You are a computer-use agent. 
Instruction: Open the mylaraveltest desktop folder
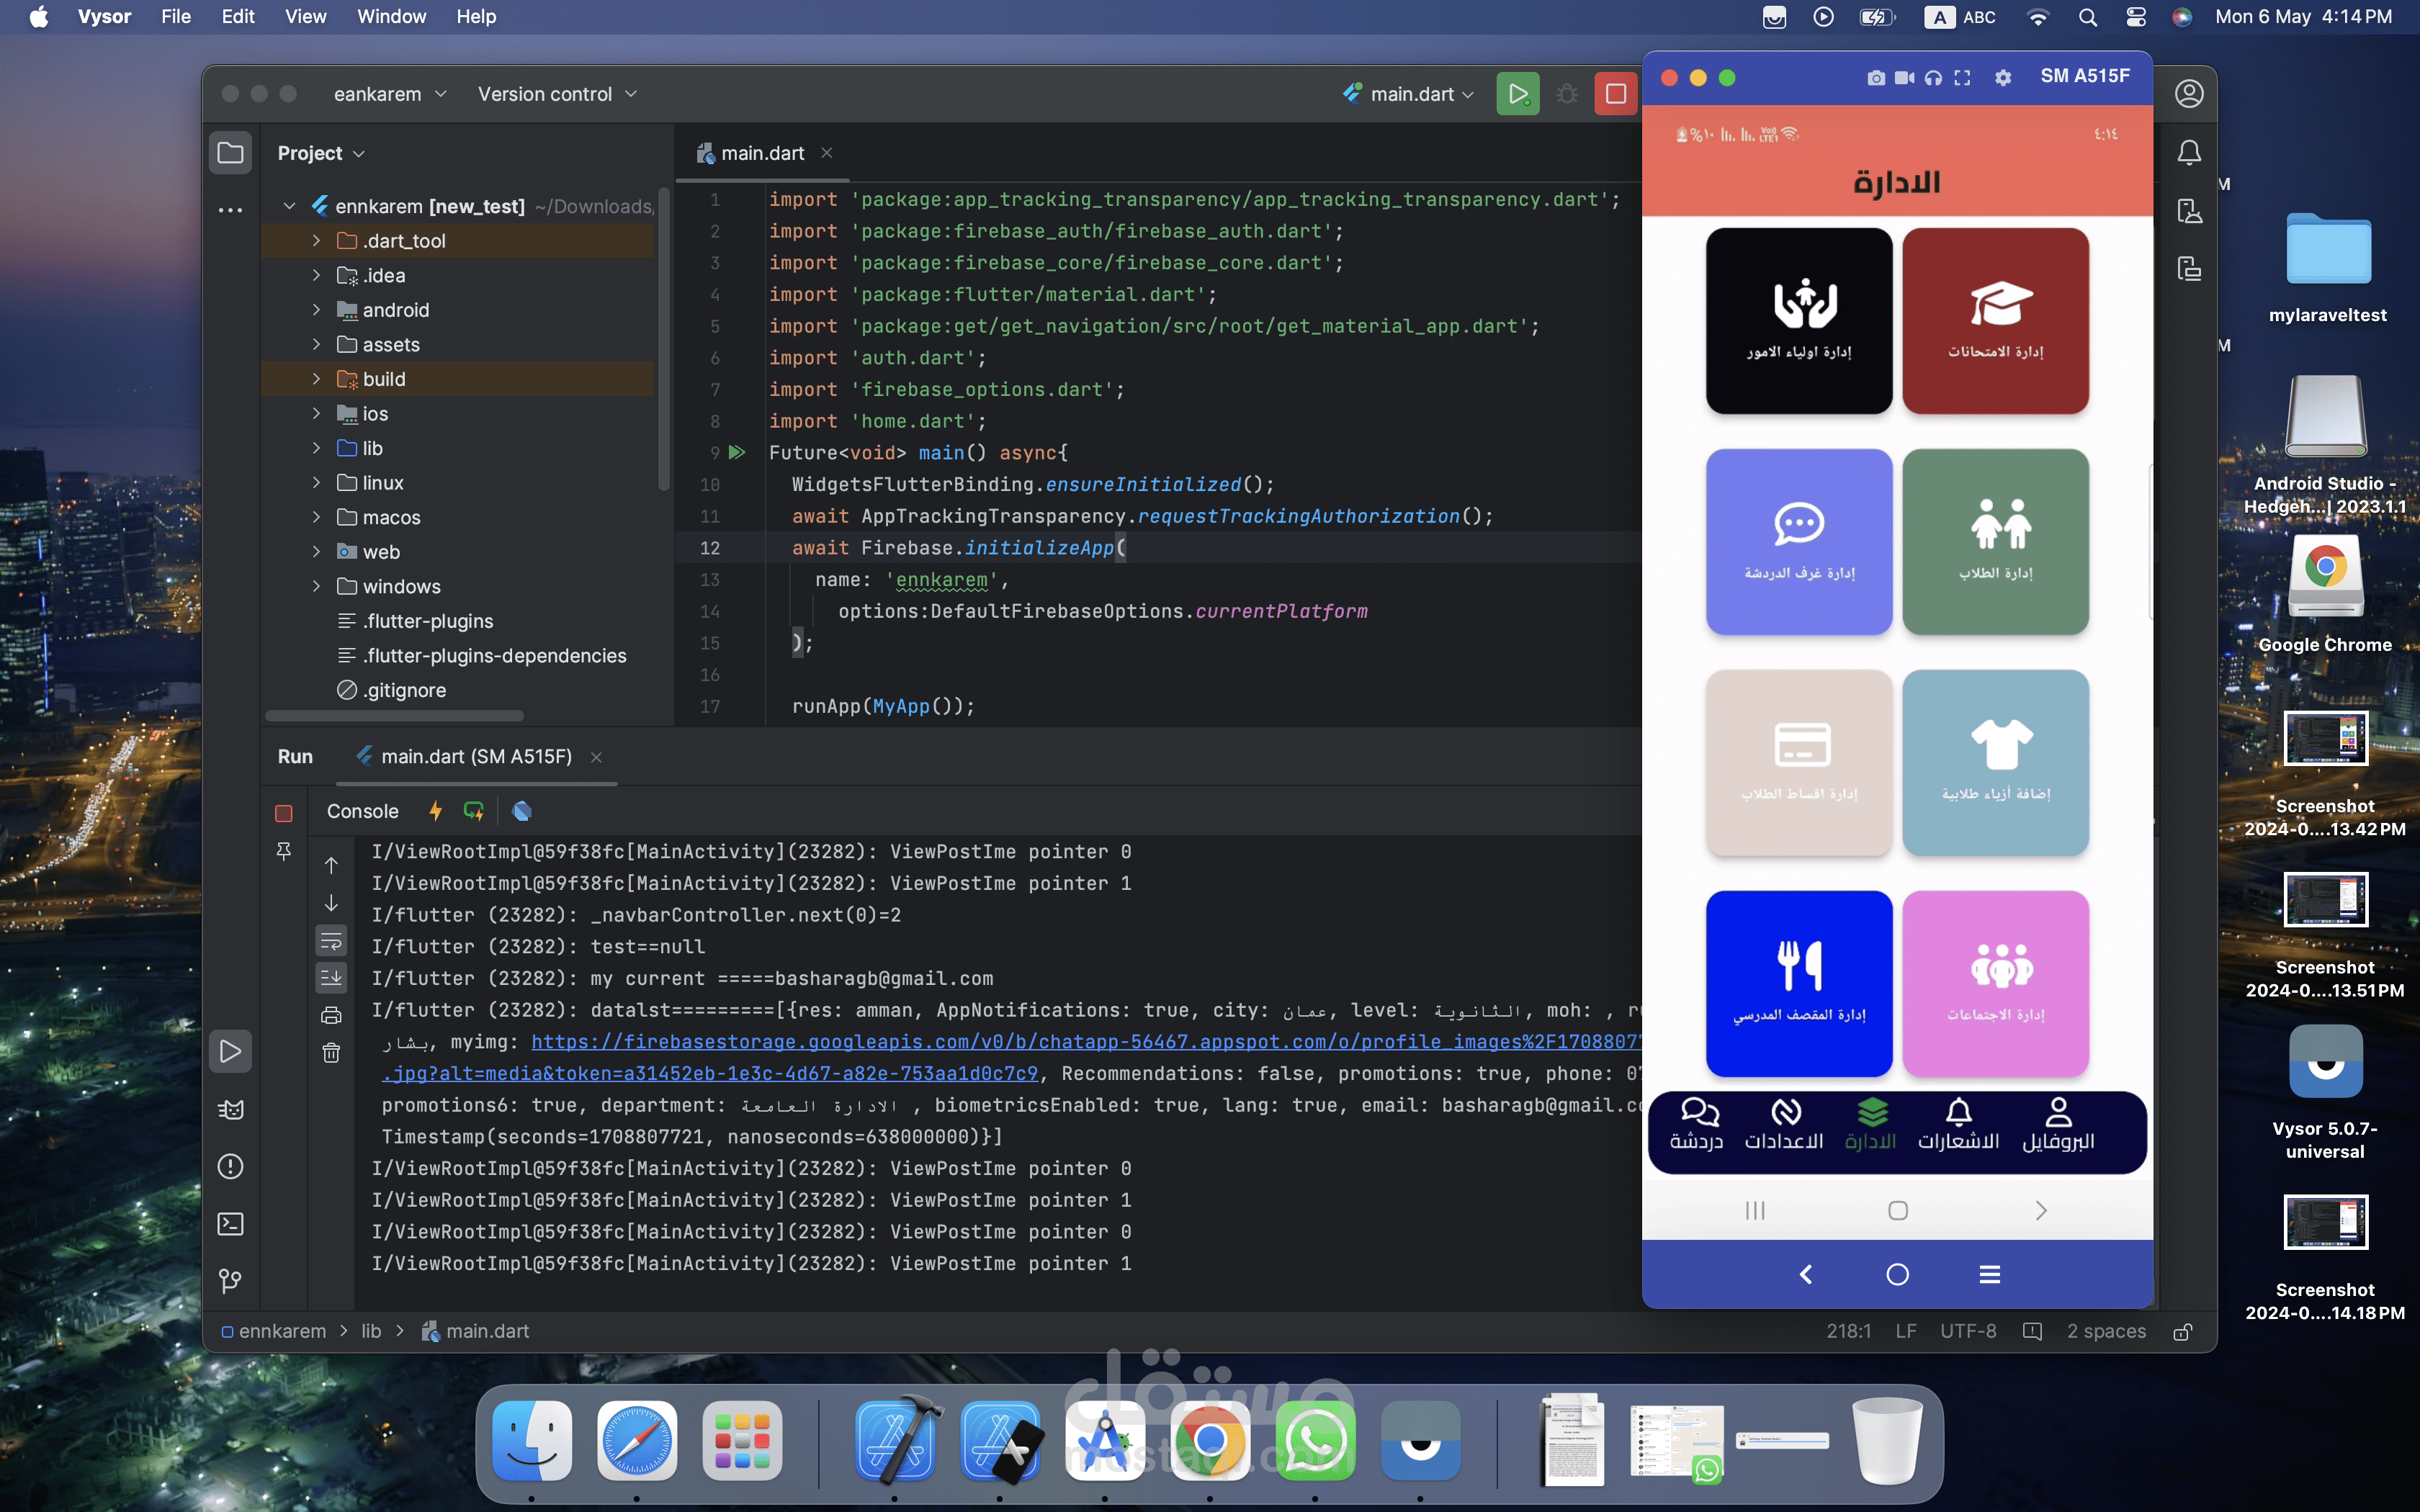coord(2328,268)
